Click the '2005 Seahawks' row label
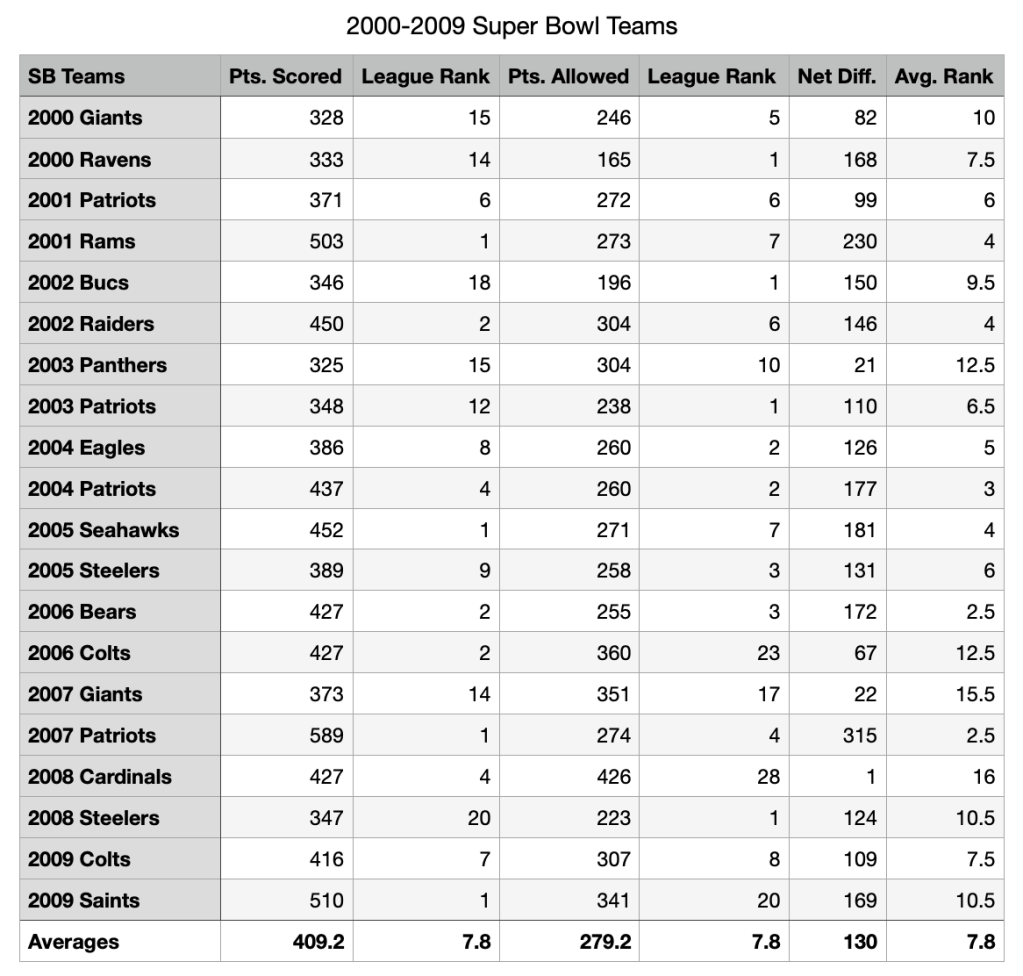Viewport: 1023px width, 976px height. click(x=103, y=530)
